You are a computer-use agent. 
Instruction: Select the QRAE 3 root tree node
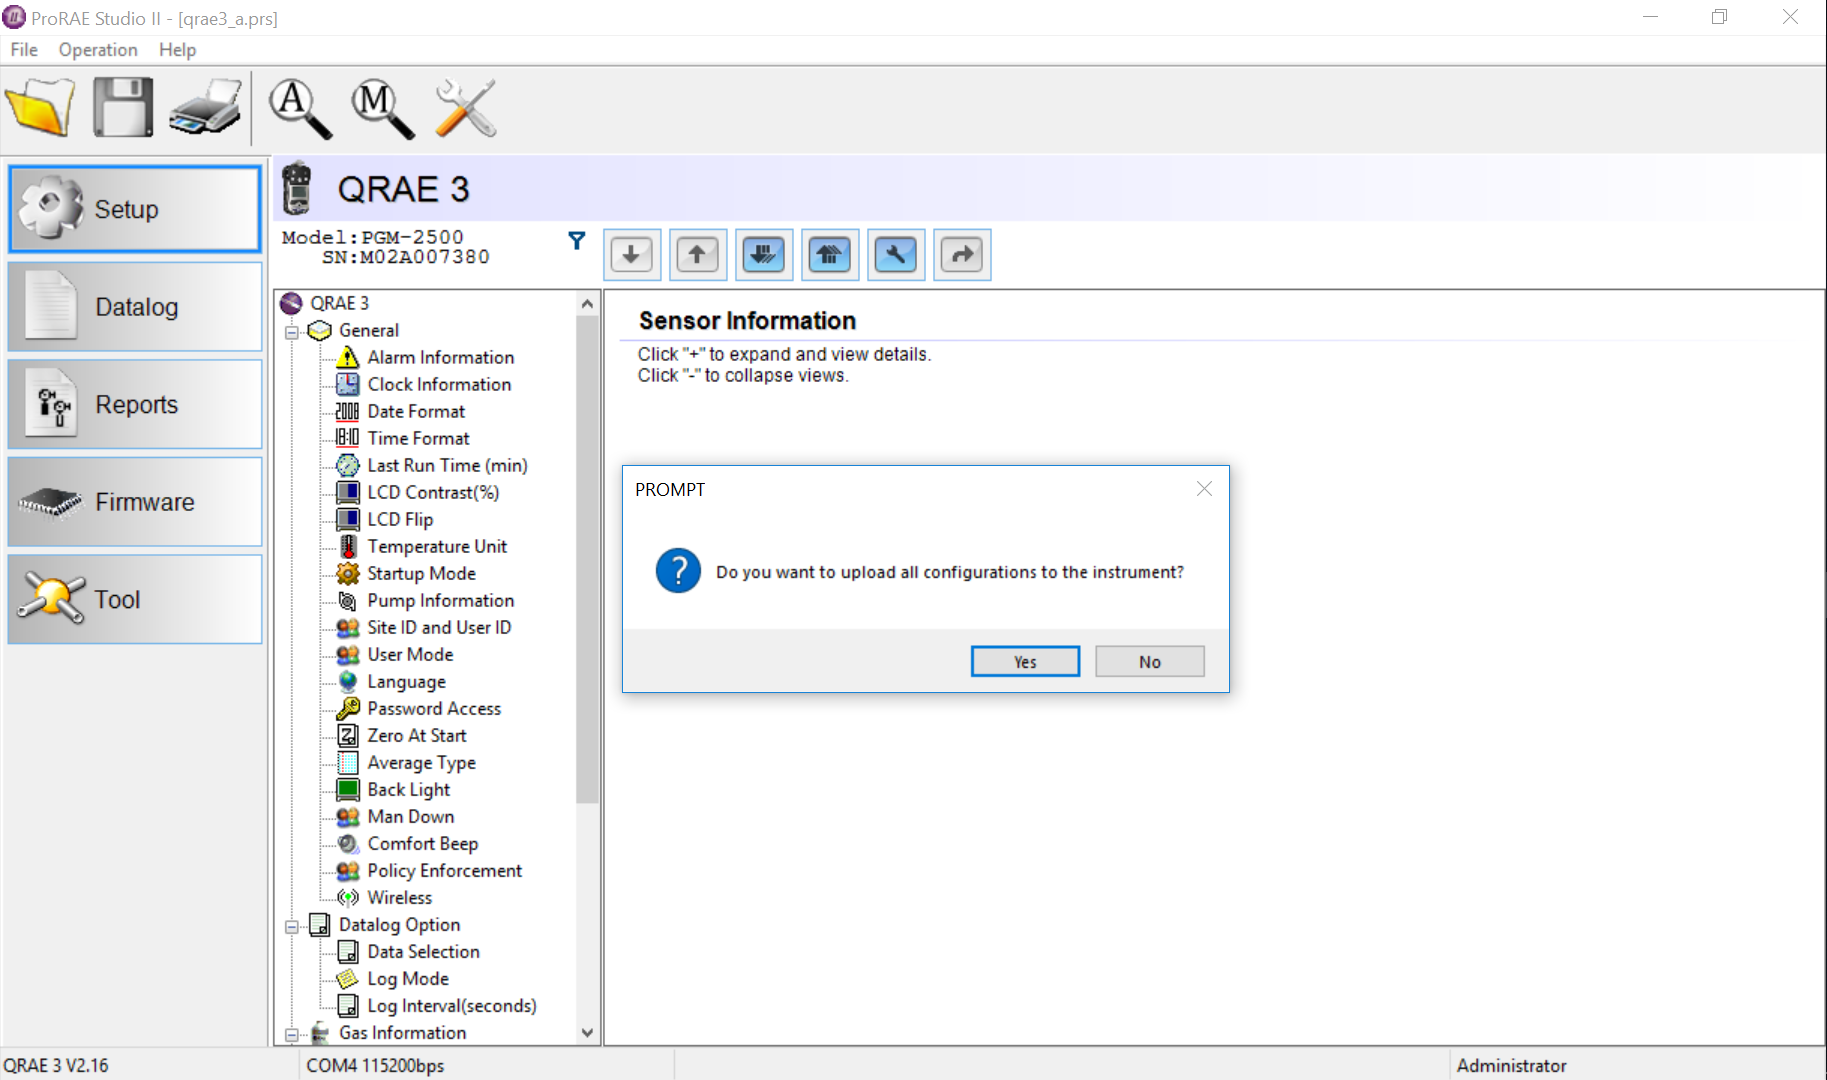tap(339, 303)
